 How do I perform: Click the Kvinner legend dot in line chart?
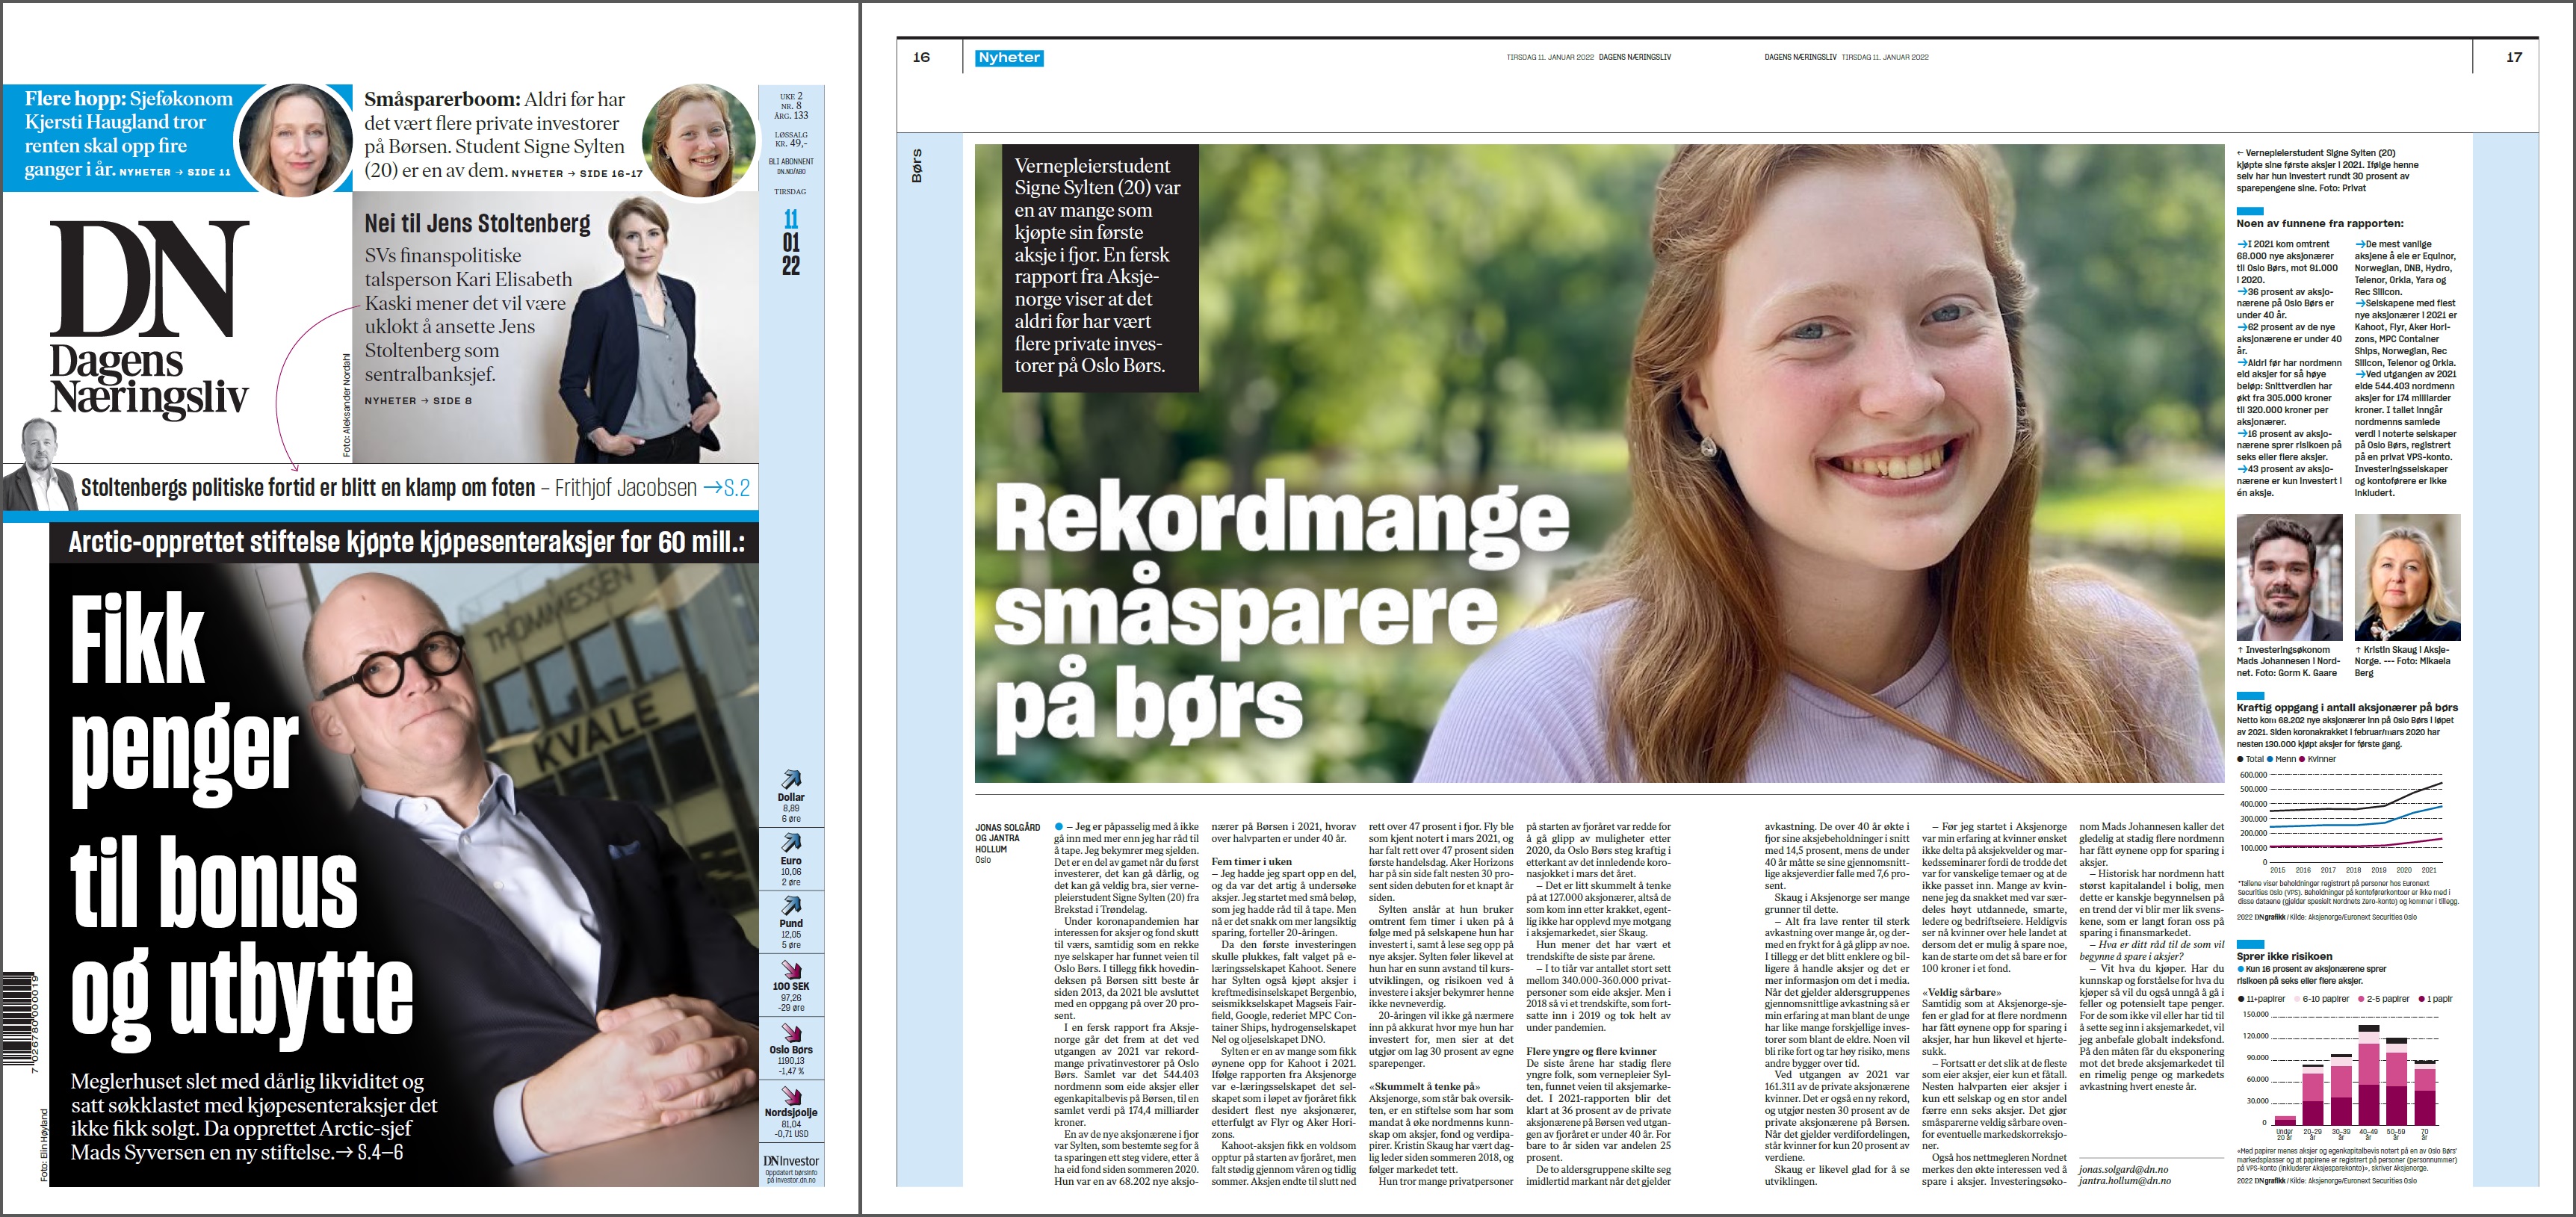pos(2302,759)
